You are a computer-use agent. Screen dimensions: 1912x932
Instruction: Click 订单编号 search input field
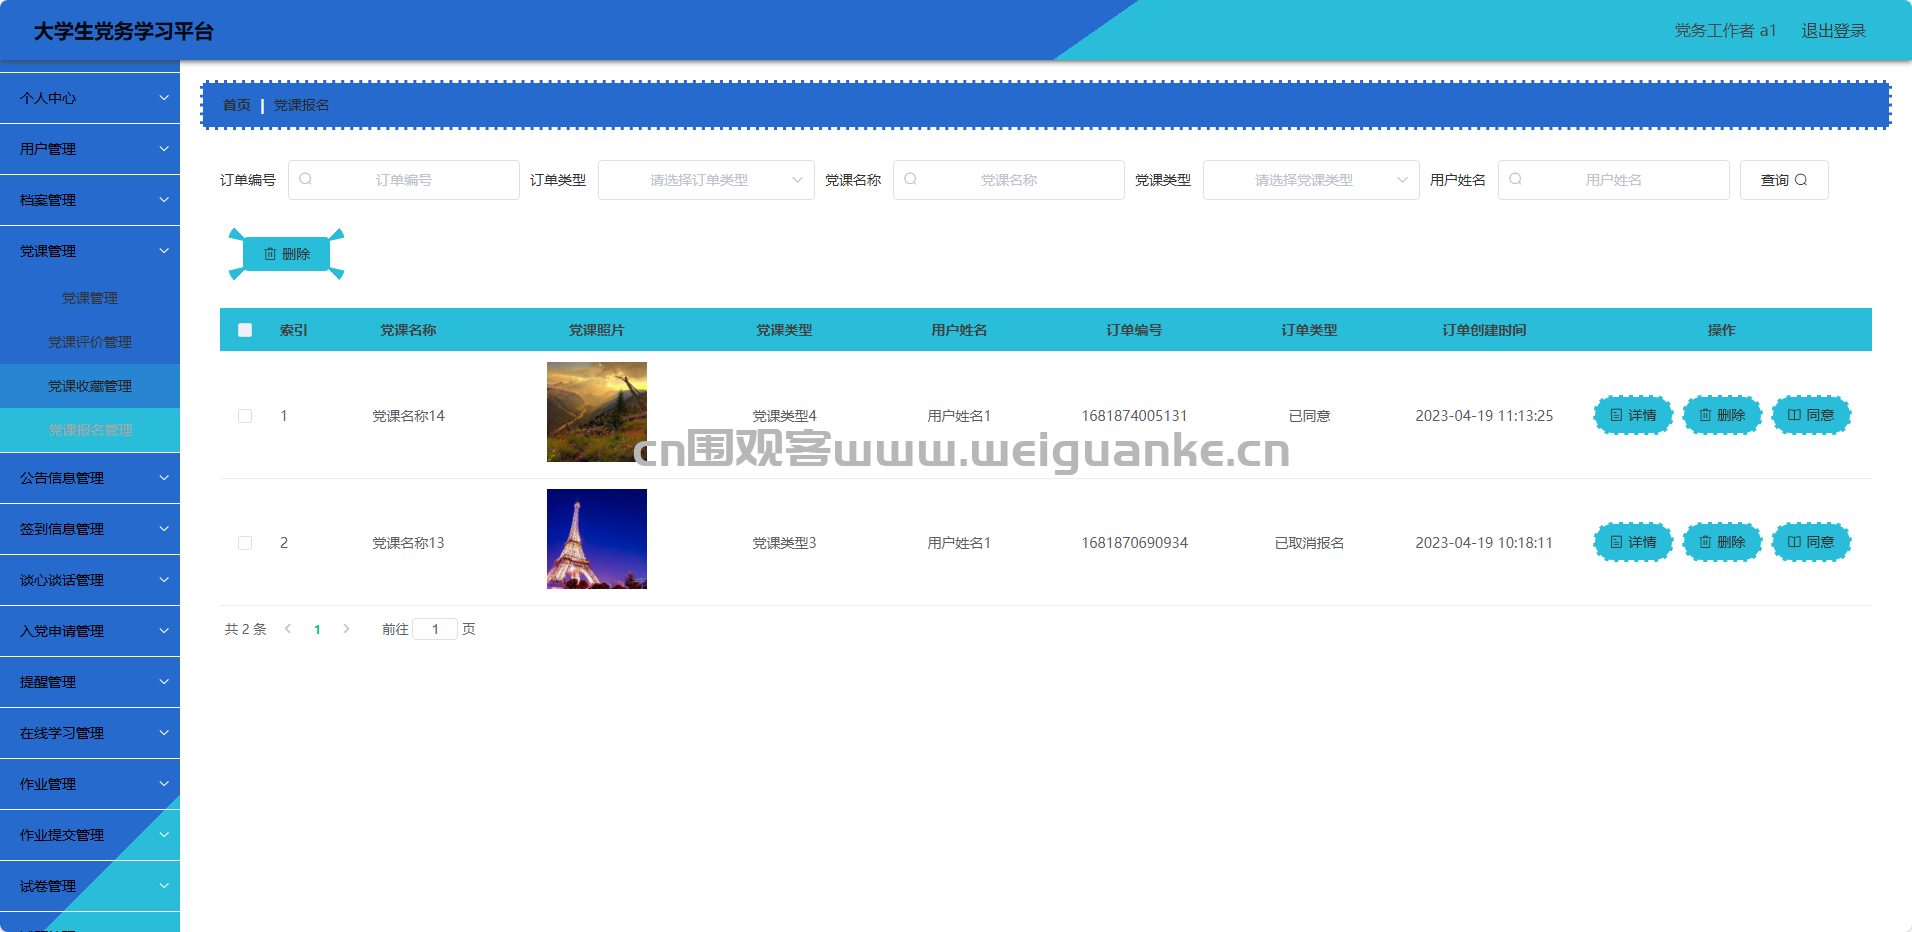404,180
